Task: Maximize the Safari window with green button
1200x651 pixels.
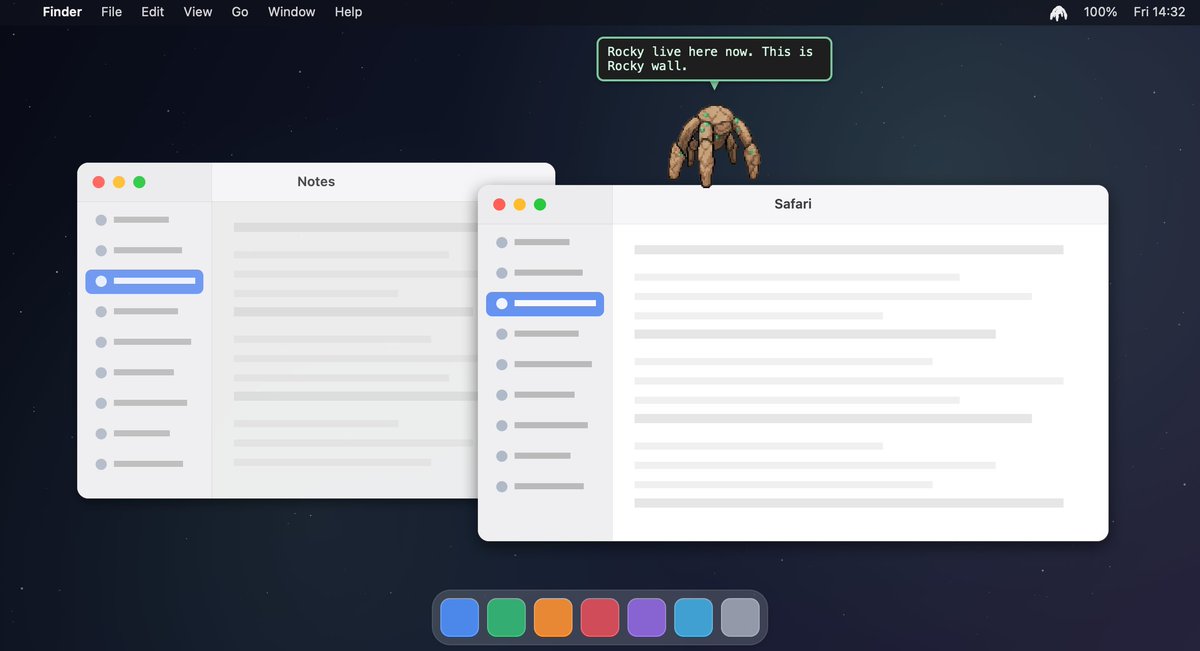Action: click(540, 204)
